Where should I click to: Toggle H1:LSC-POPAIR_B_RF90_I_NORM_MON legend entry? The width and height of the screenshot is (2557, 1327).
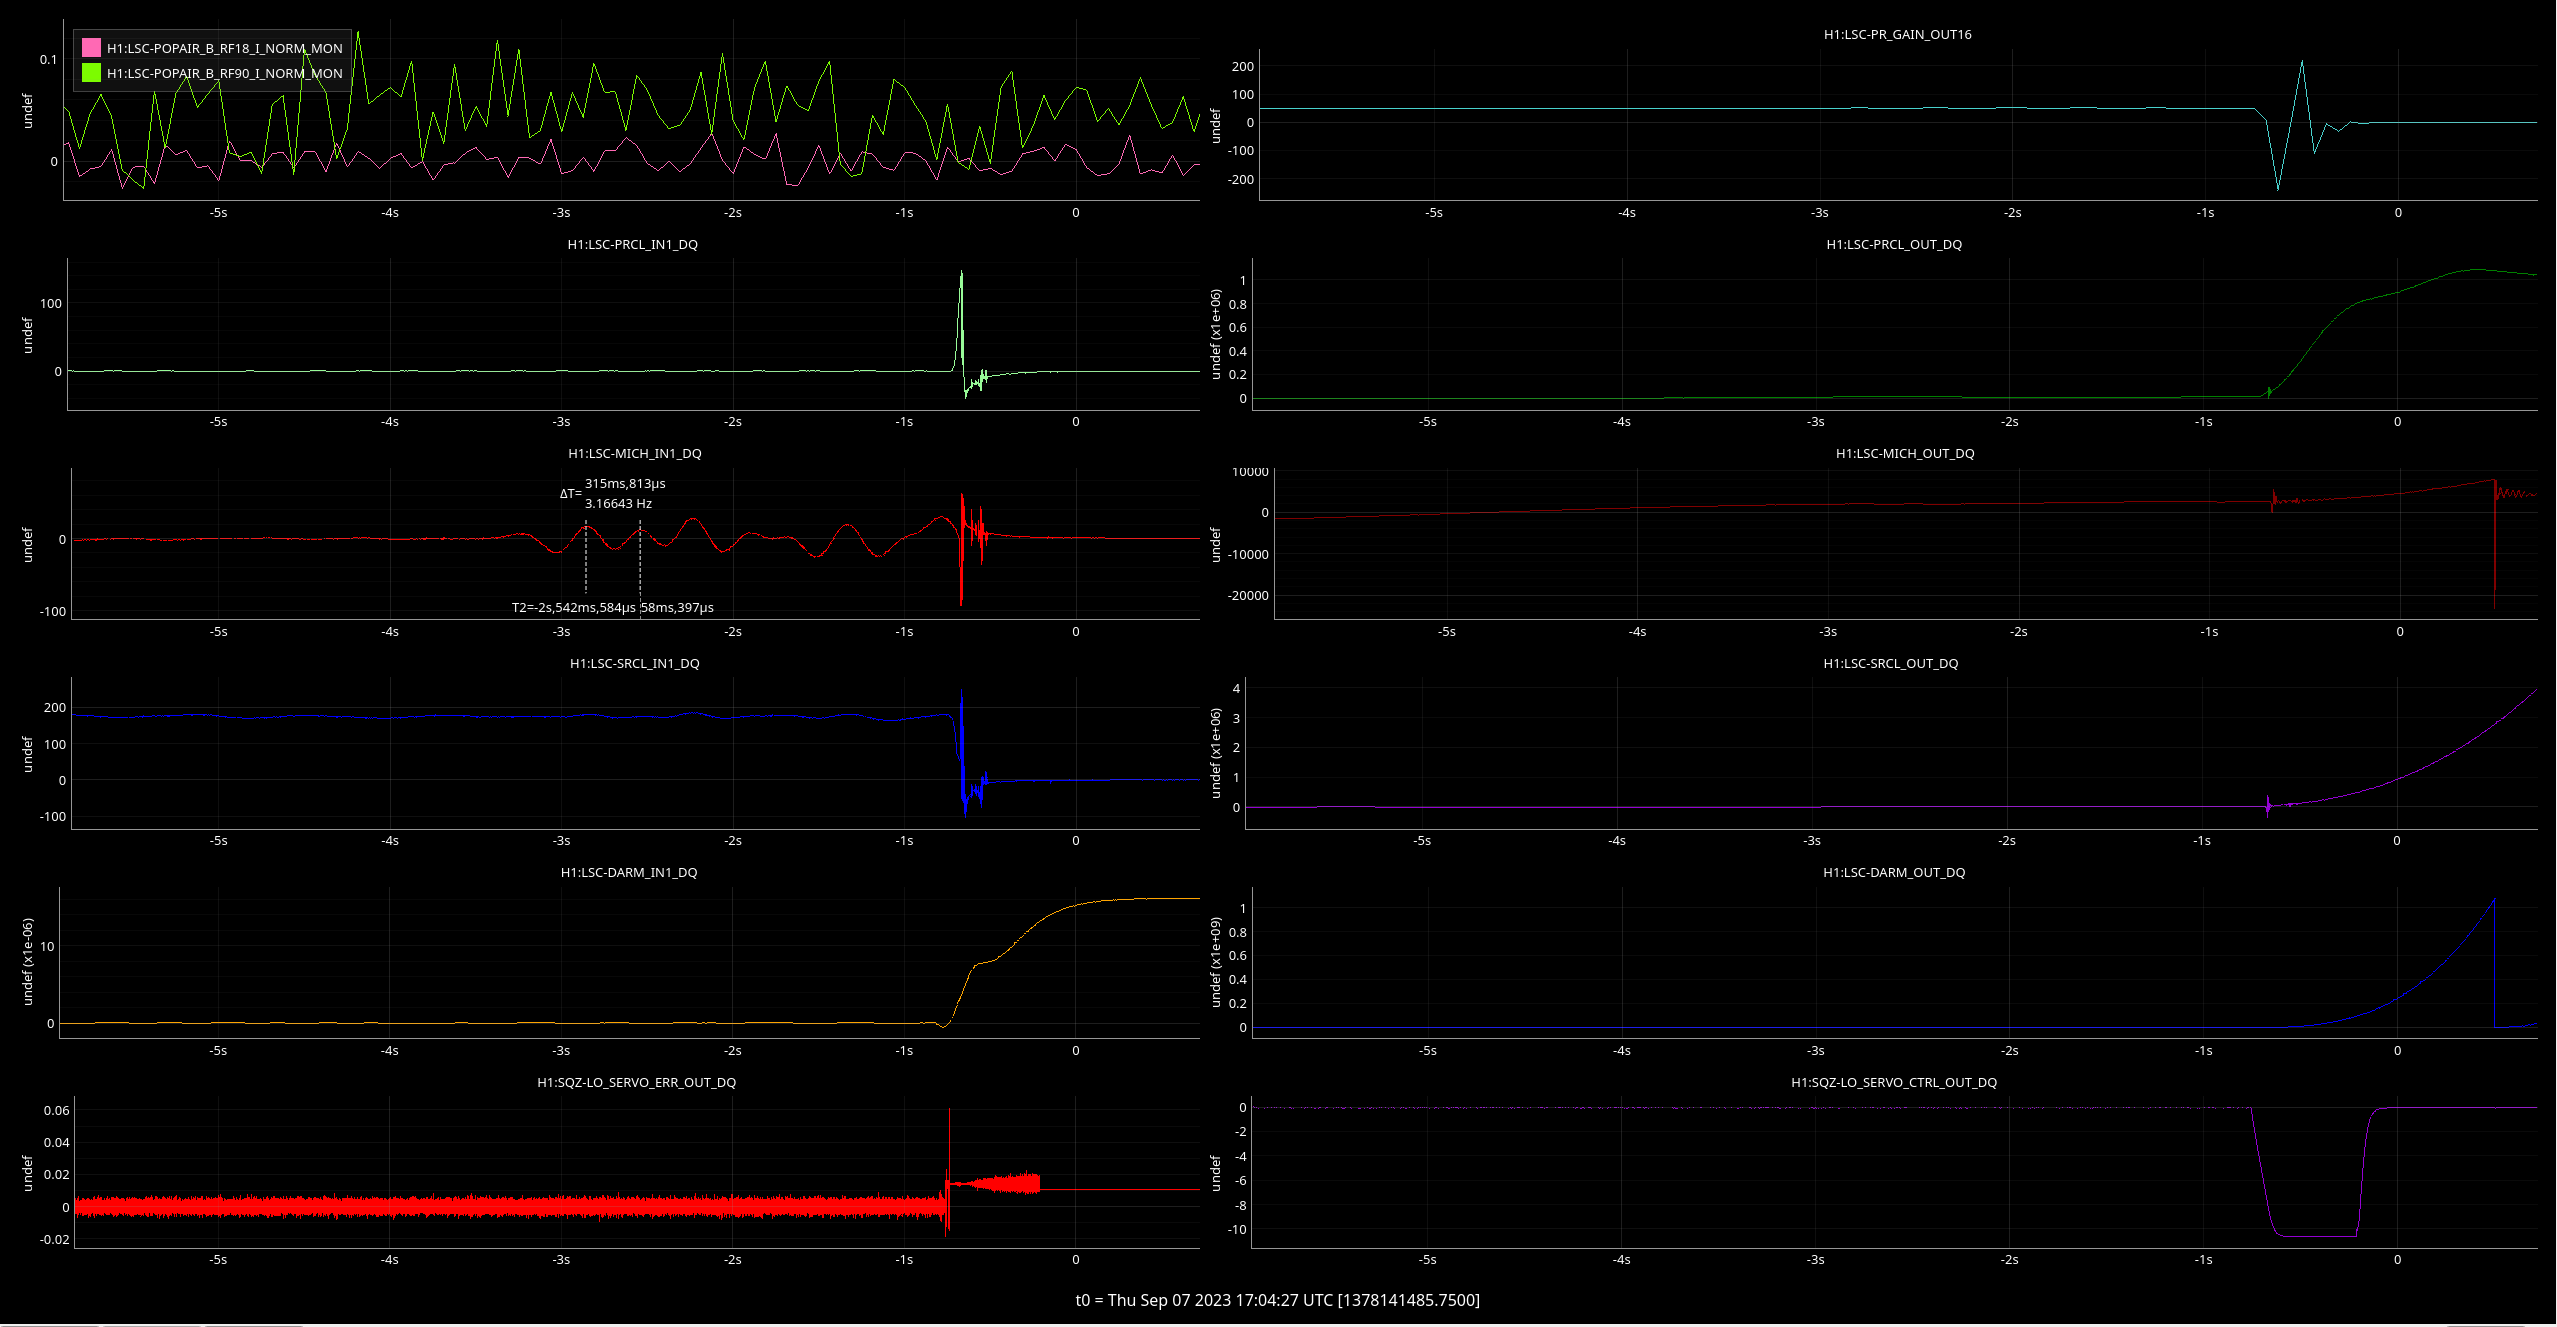click(x=224, y=73)
